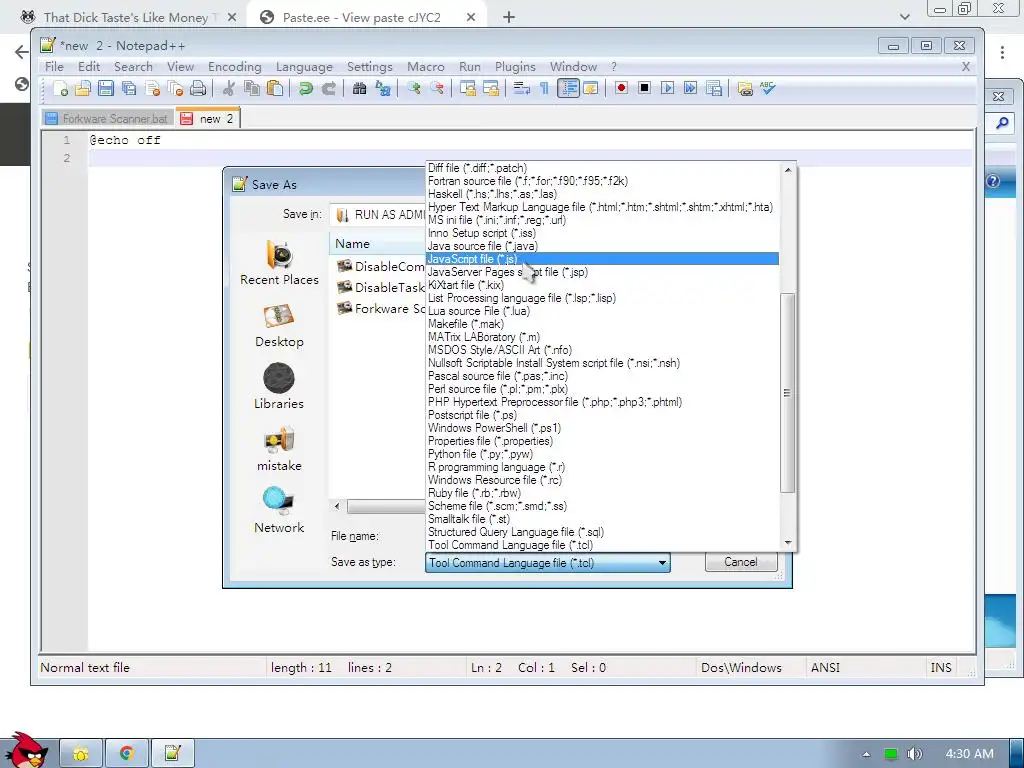Choose Java source file (*.java) option

(x=601, y=246)
